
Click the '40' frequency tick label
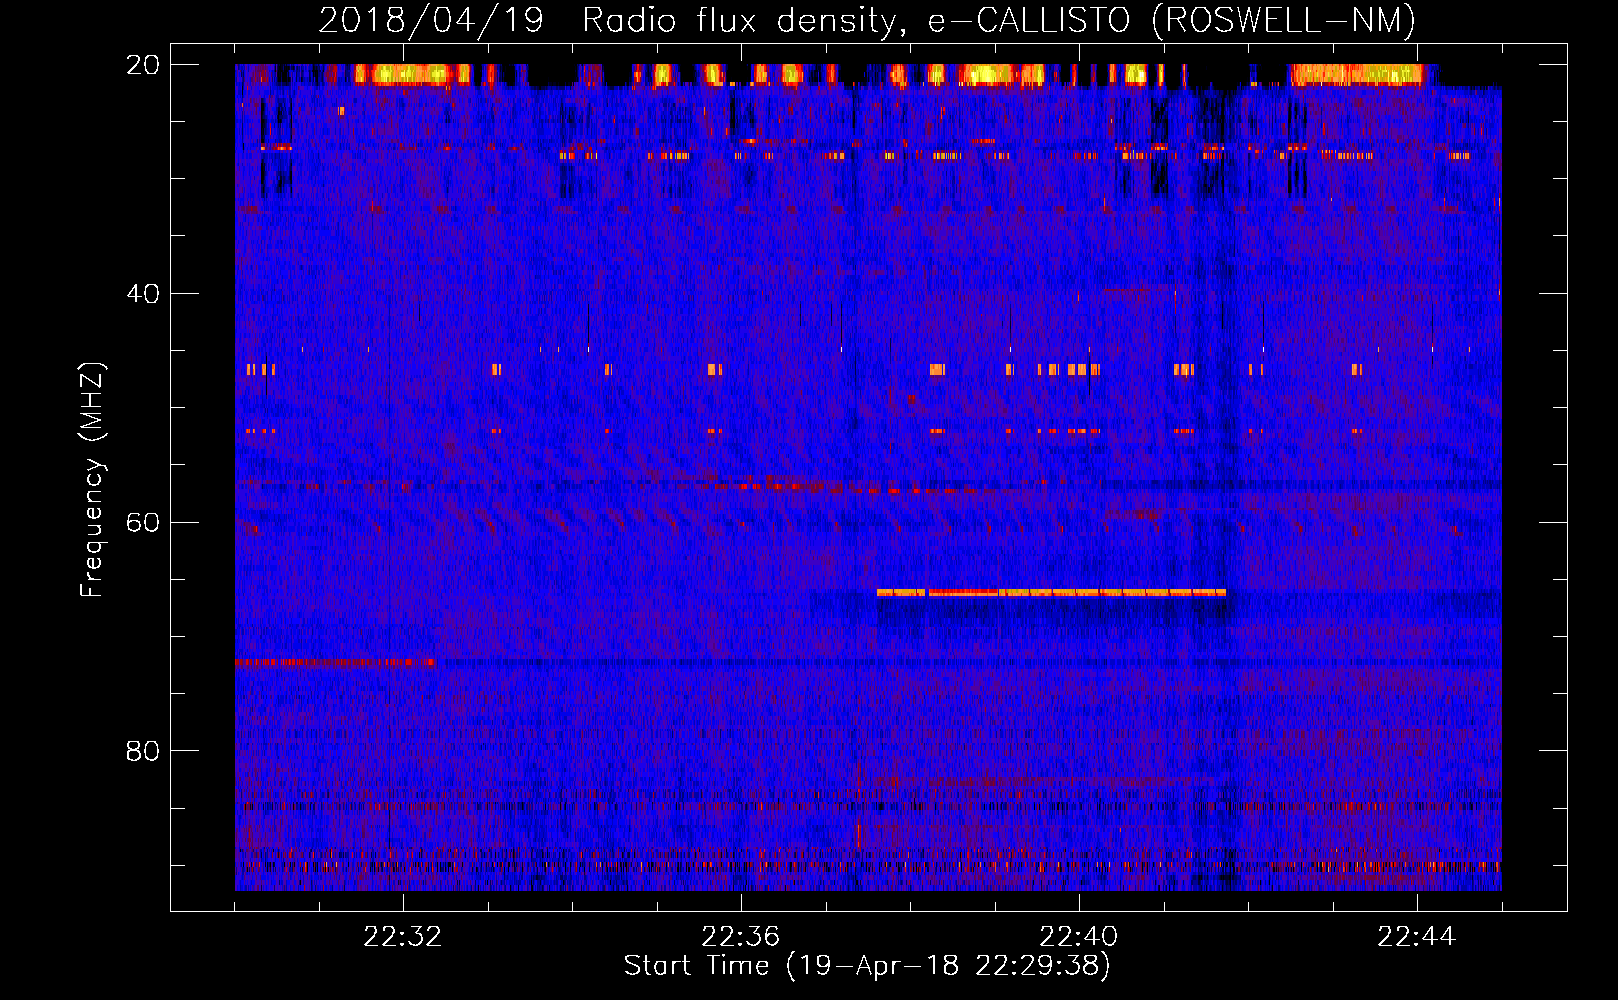(x=142, y=294)
